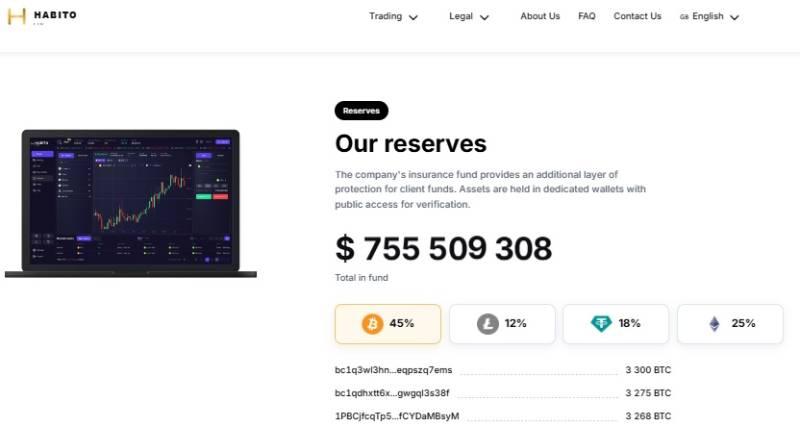Expand the Trading dropdown chevron
800x427 pixels.
413,17
